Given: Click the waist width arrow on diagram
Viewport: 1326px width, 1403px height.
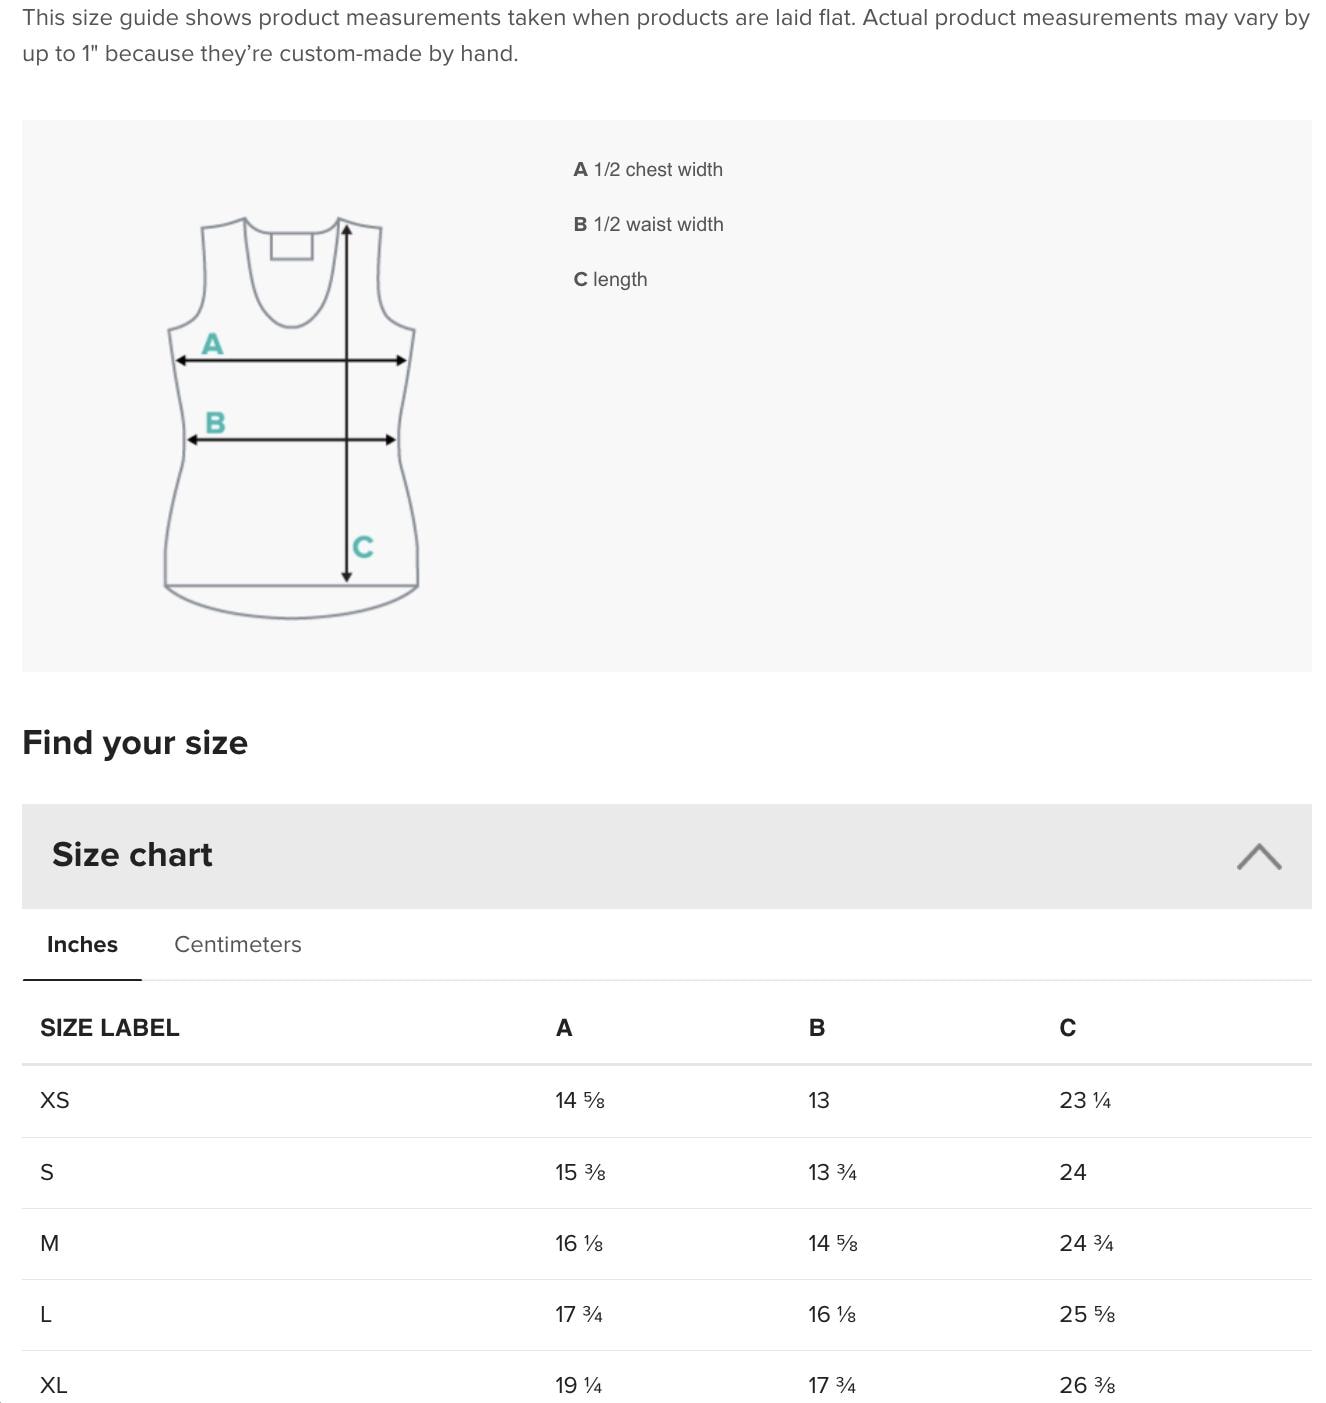Looking at the screenshot, I should pyautogui.click(x=290, y=438).
